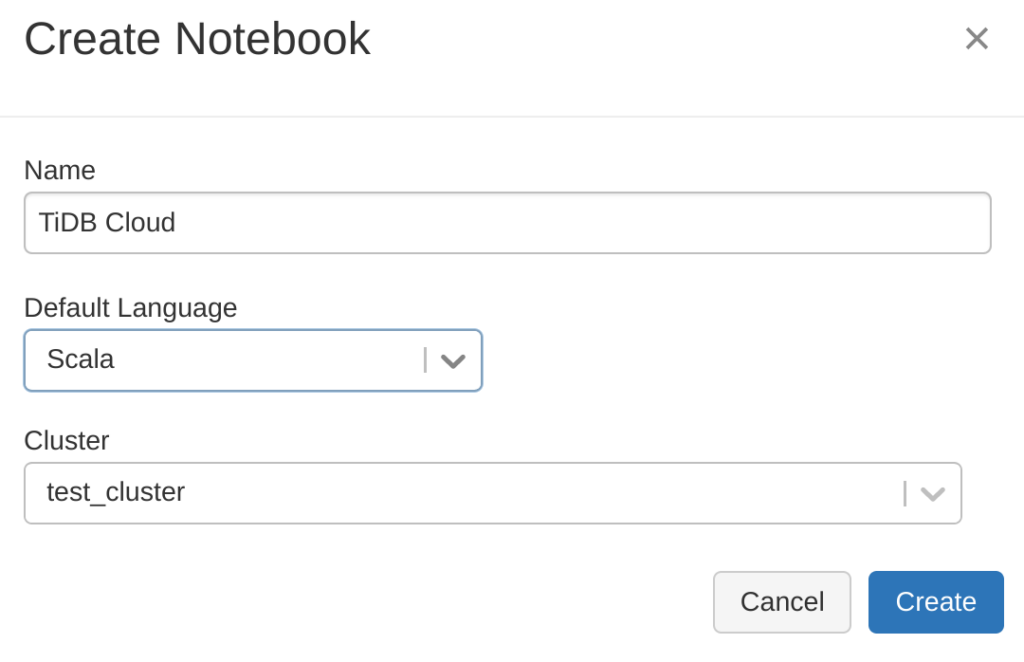This screenshot has height=662, width=1024.
Task: Click the test_cluster selection box
Action: [x=490, y=492]
